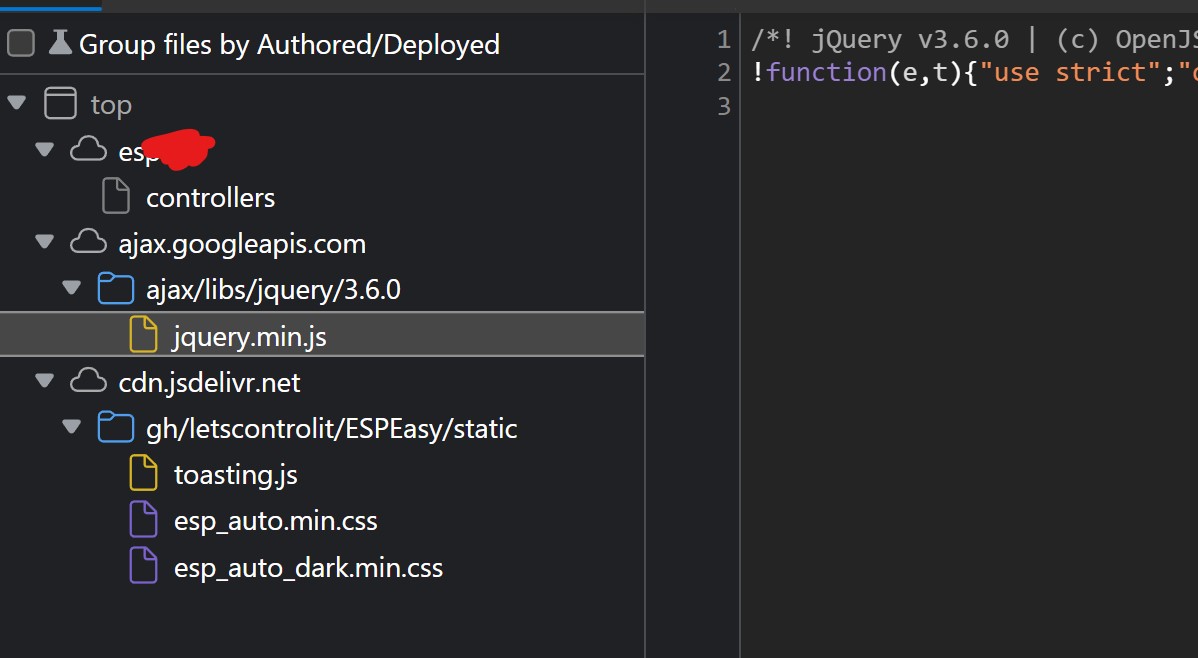Select the jquery.min.js file
This screenshot has width=1198, height=658.
250,334
